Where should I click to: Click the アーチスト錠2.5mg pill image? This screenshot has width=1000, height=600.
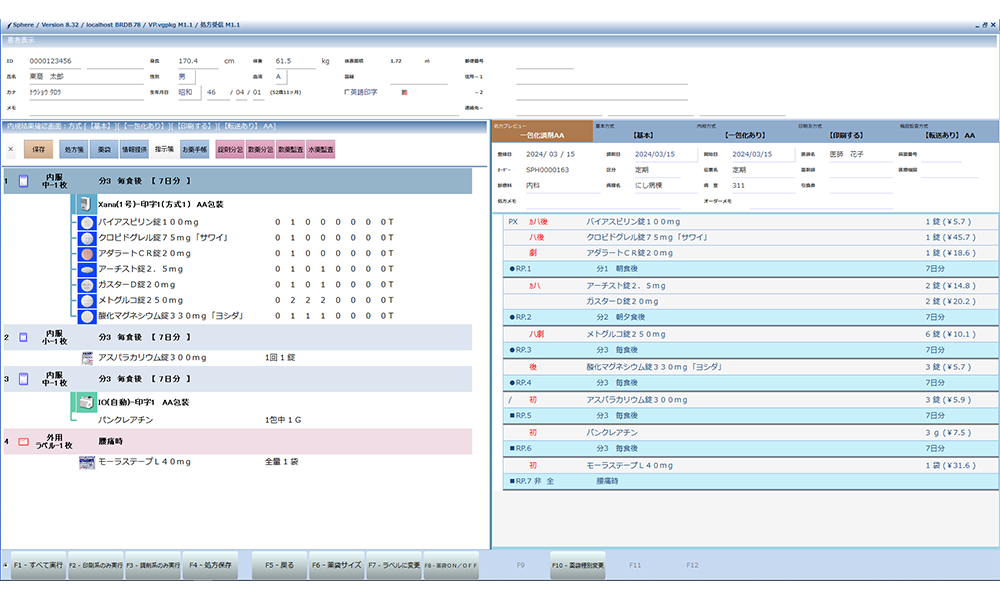tap(87, 269)
